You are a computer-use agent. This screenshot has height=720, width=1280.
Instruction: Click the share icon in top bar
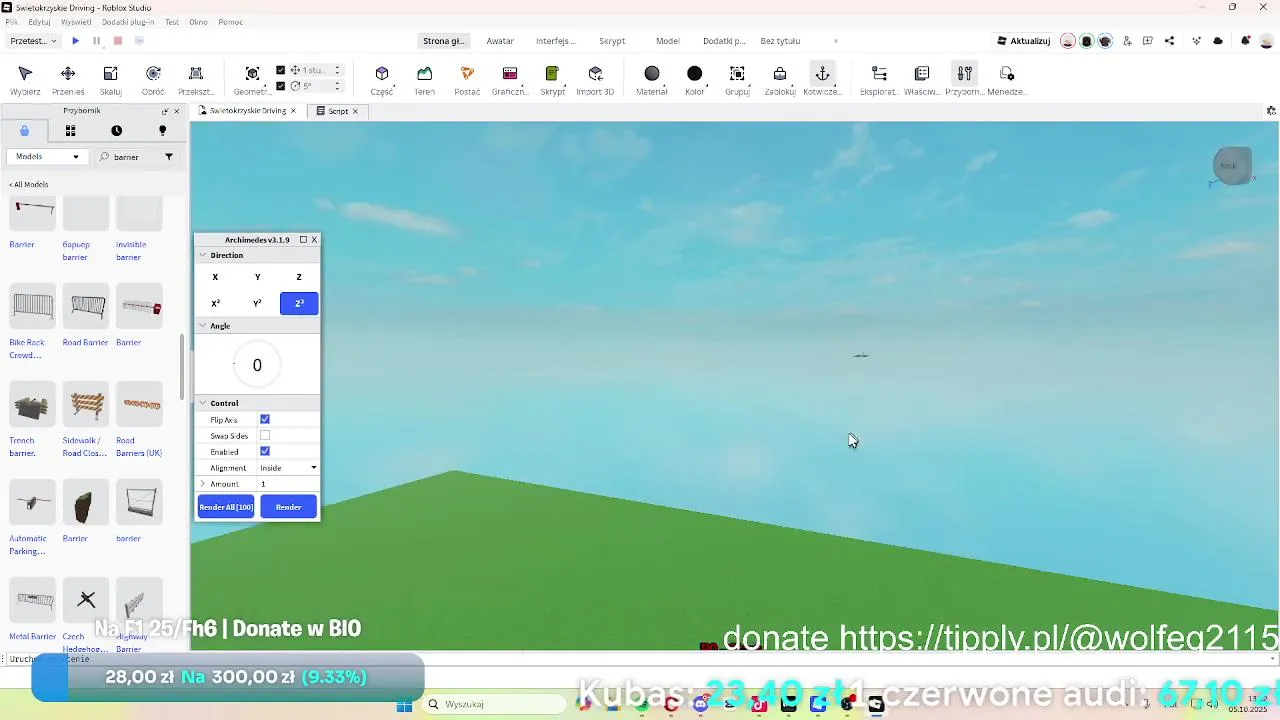(1169, 41)
